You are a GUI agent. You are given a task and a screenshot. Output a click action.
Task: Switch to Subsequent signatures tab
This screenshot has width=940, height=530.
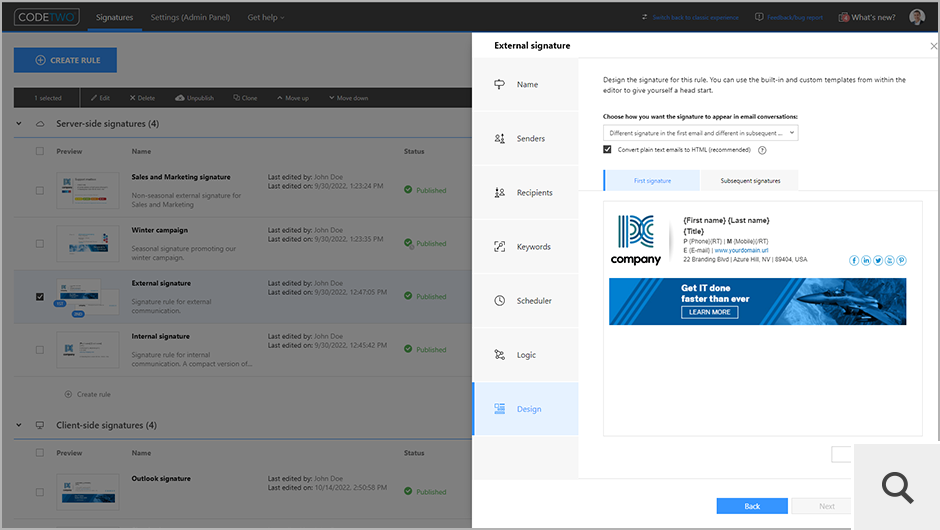tap(750, 180)
